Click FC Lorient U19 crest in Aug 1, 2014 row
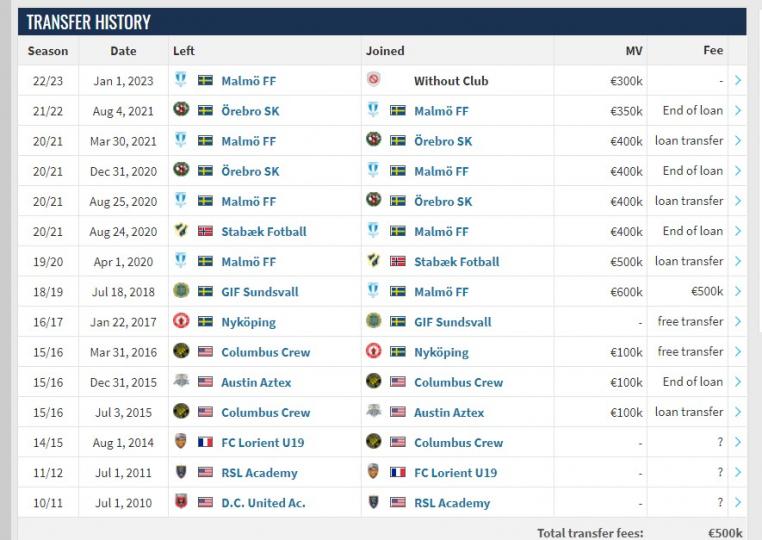 (x=181, y=442)
